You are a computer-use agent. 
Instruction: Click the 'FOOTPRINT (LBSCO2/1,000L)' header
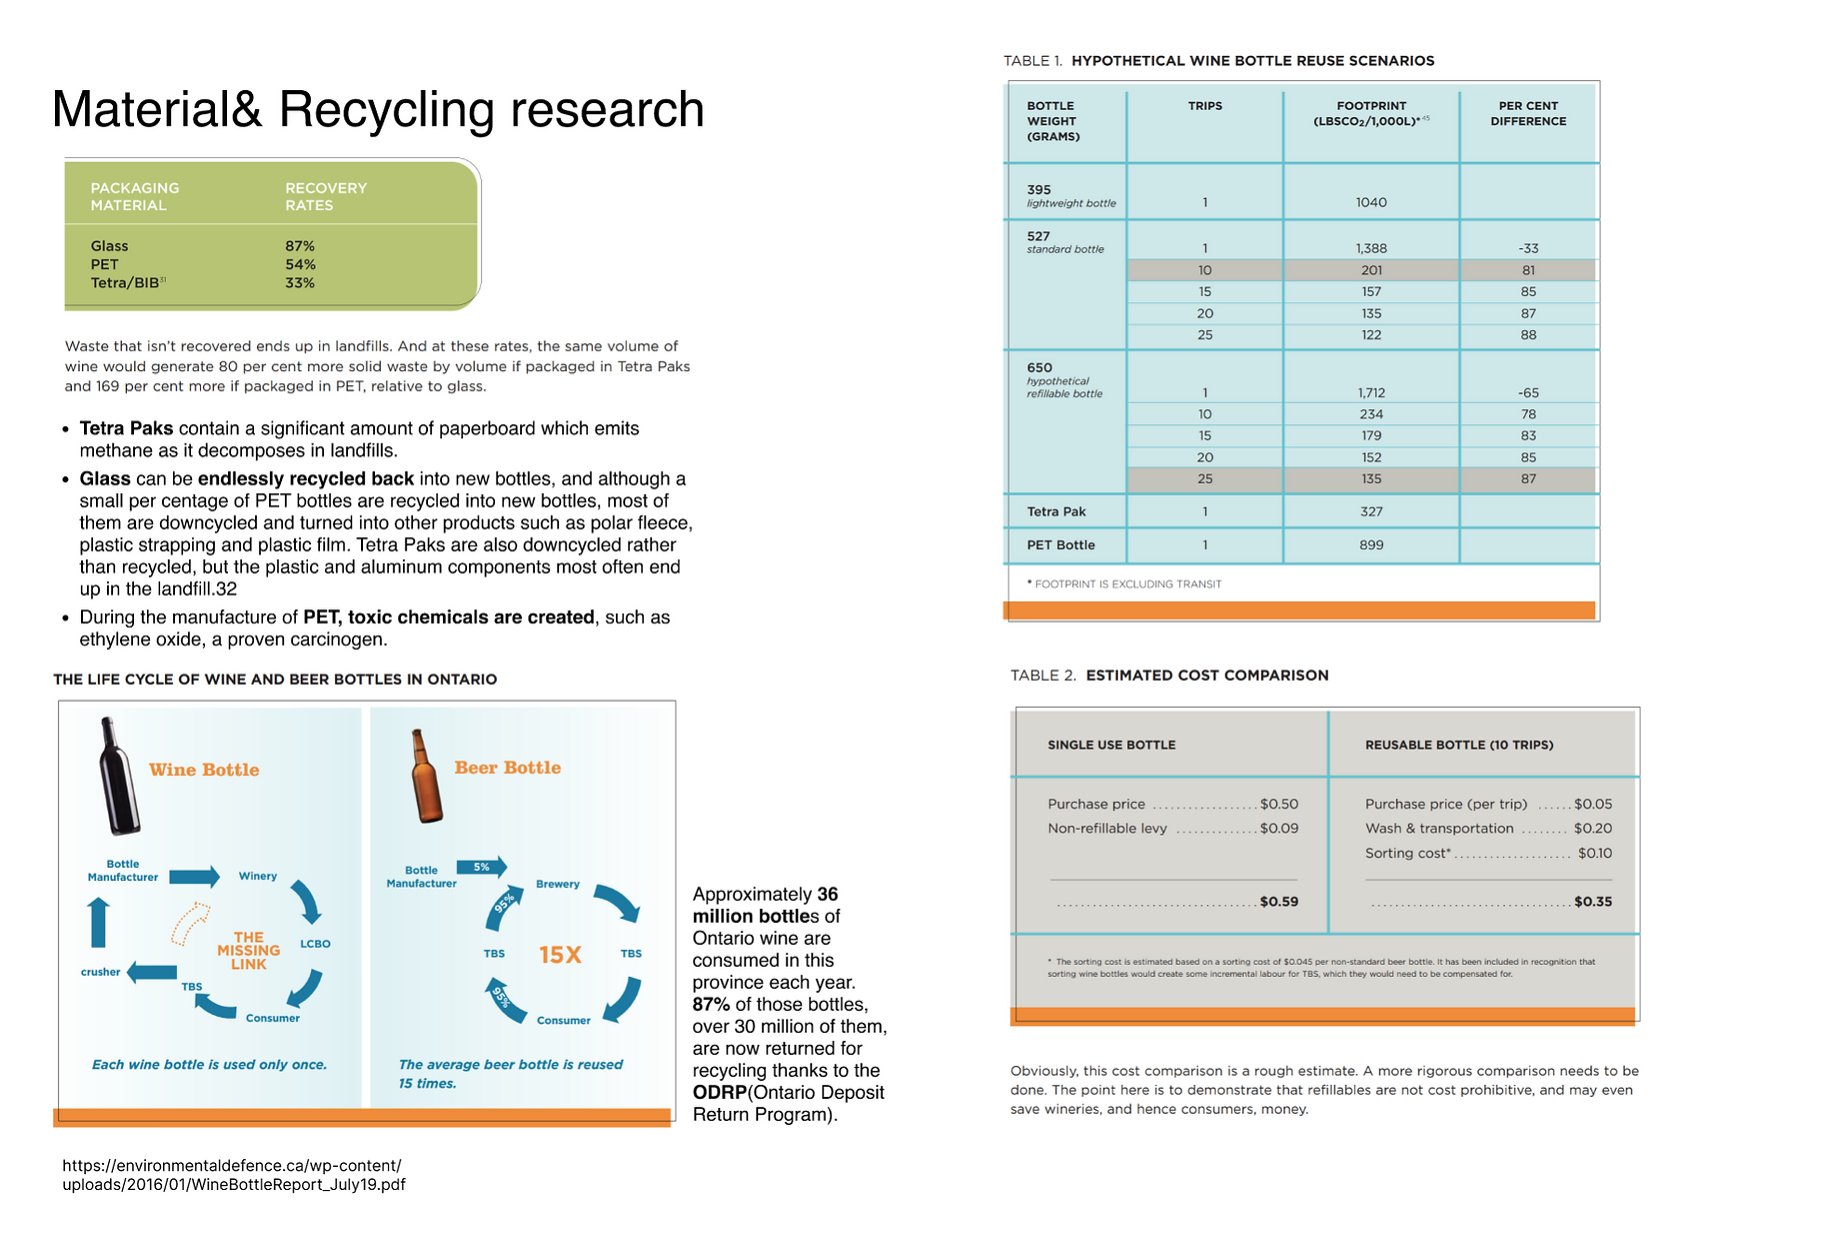coord(1371,113)
